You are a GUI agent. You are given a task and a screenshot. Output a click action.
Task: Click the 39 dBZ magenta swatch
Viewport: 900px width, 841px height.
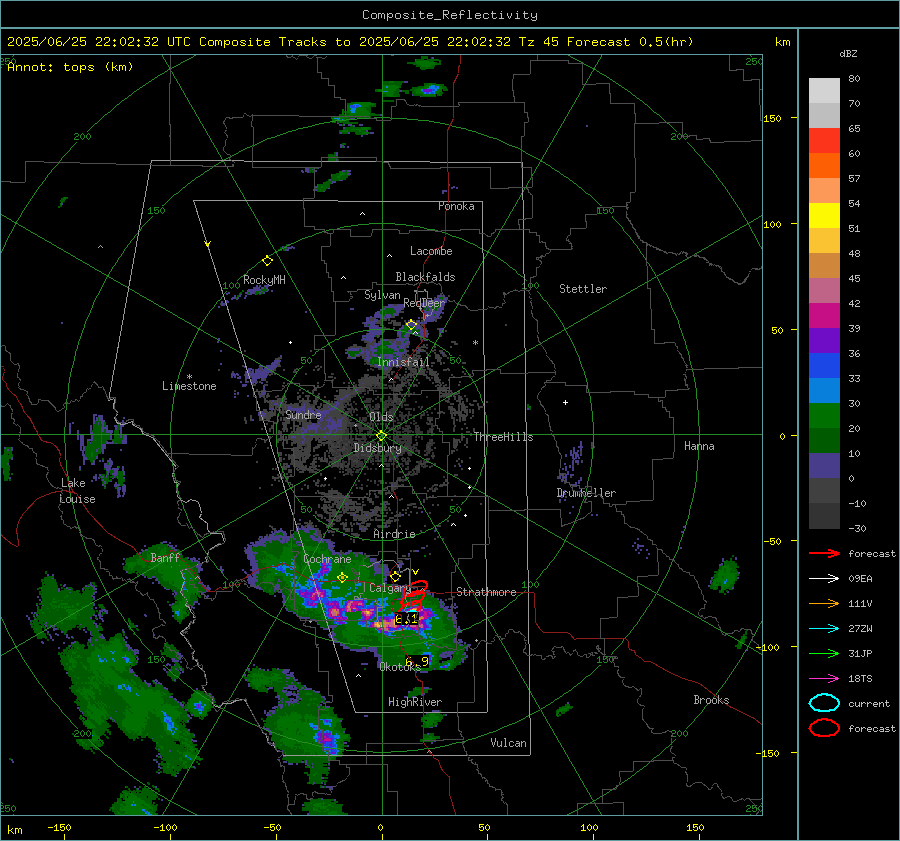pos(824,315)
